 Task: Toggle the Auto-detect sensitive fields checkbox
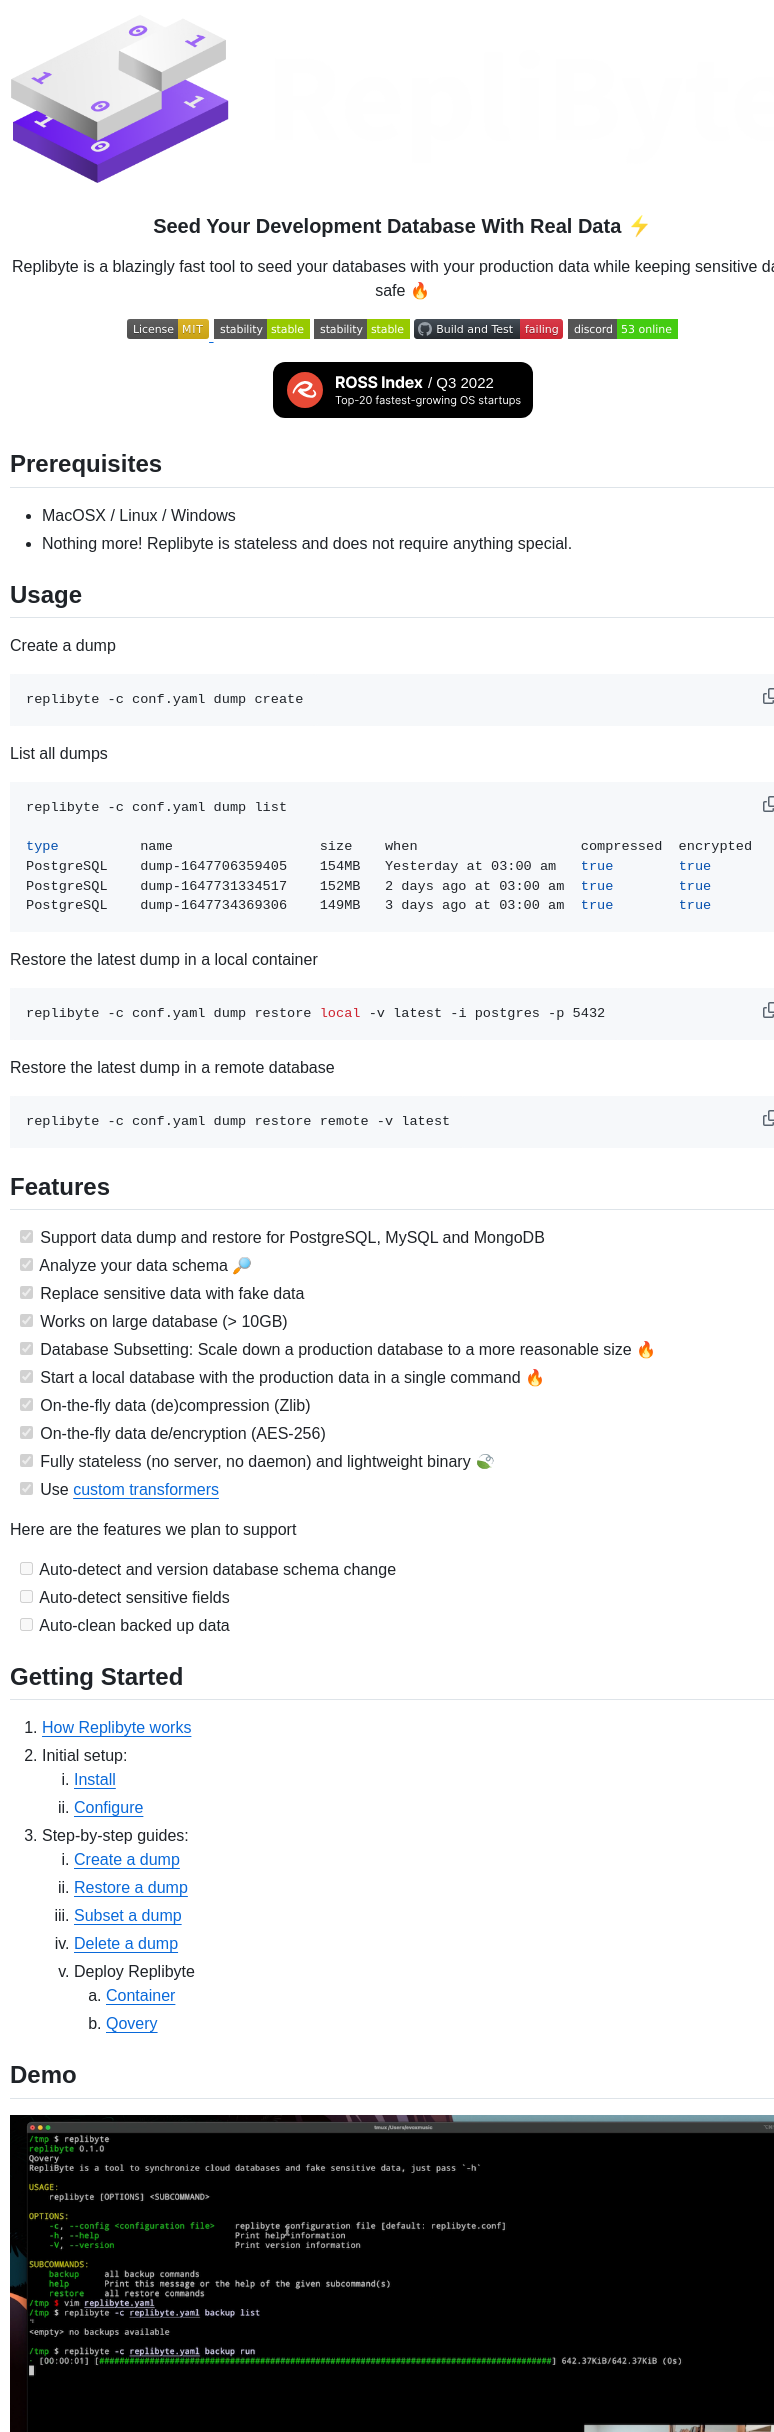coord(26,1596)
